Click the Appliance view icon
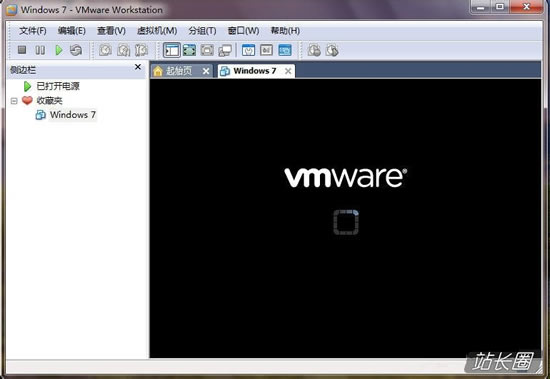 click(x=267, y=50)
